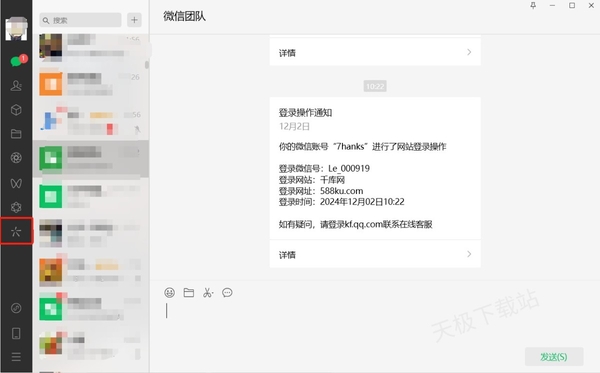Click the screenshot scissors icon
Image resolution: width=600 pixels, height=373 pixels.
[208, 293]
